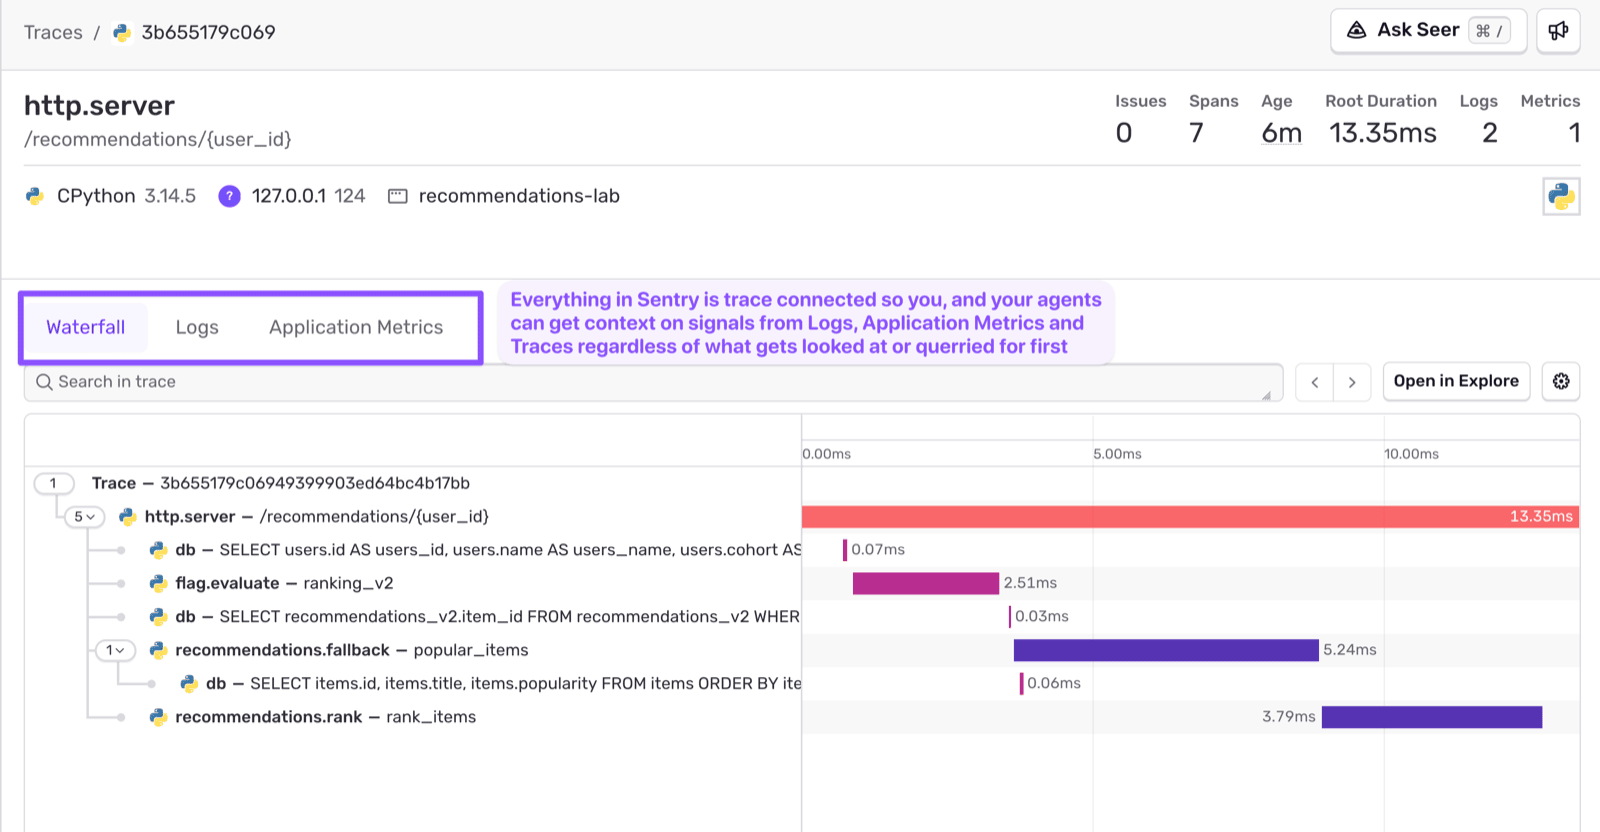Toggle the Trace root count badge
1600x832 pixels.
[x=53, y=483]
